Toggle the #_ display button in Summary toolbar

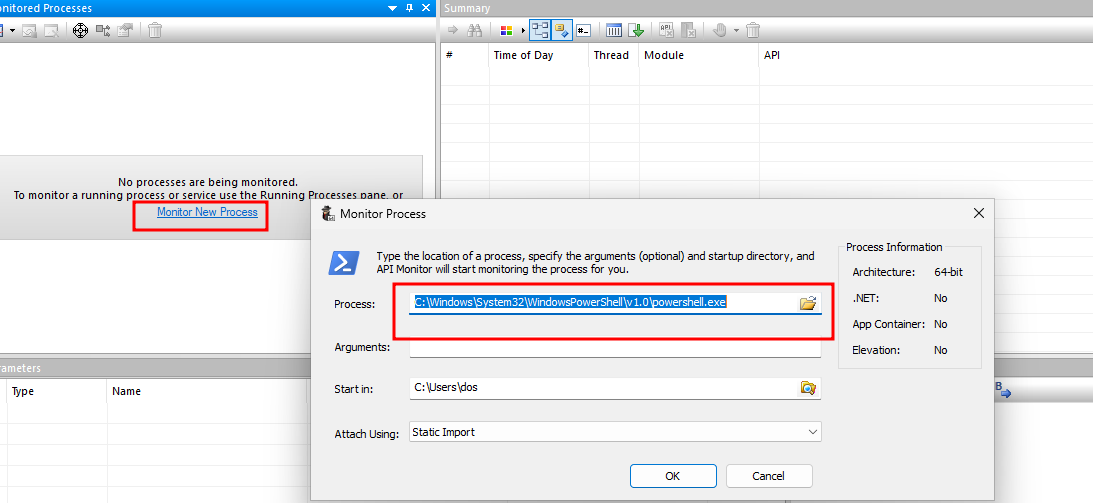pos(585,31)
